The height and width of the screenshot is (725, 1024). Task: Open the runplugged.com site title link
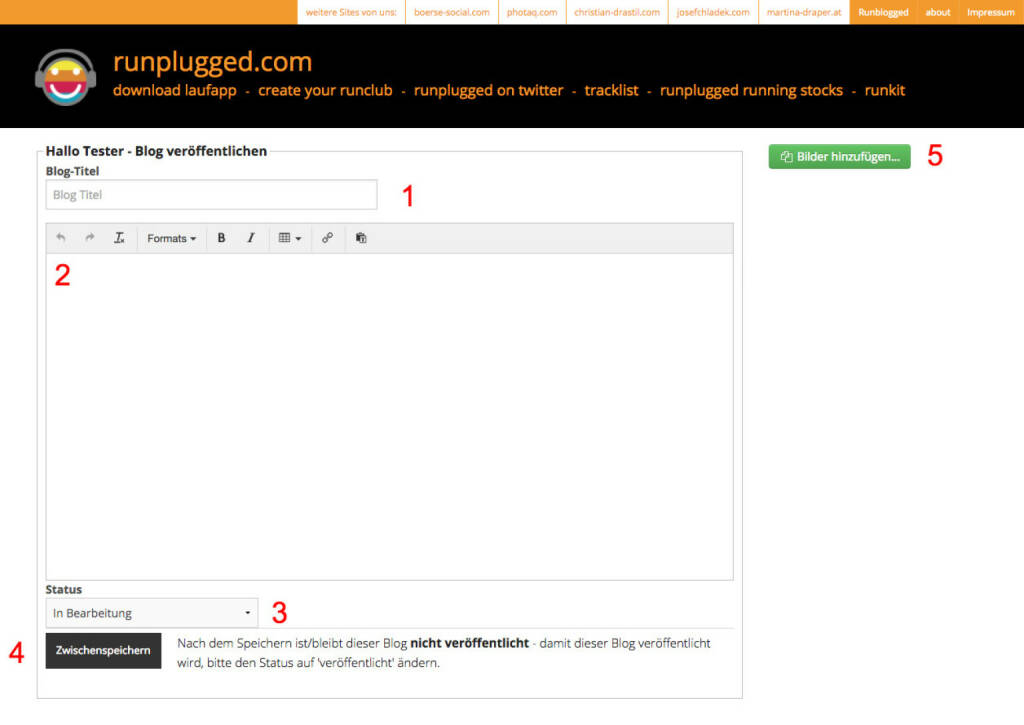coord(212,61)
